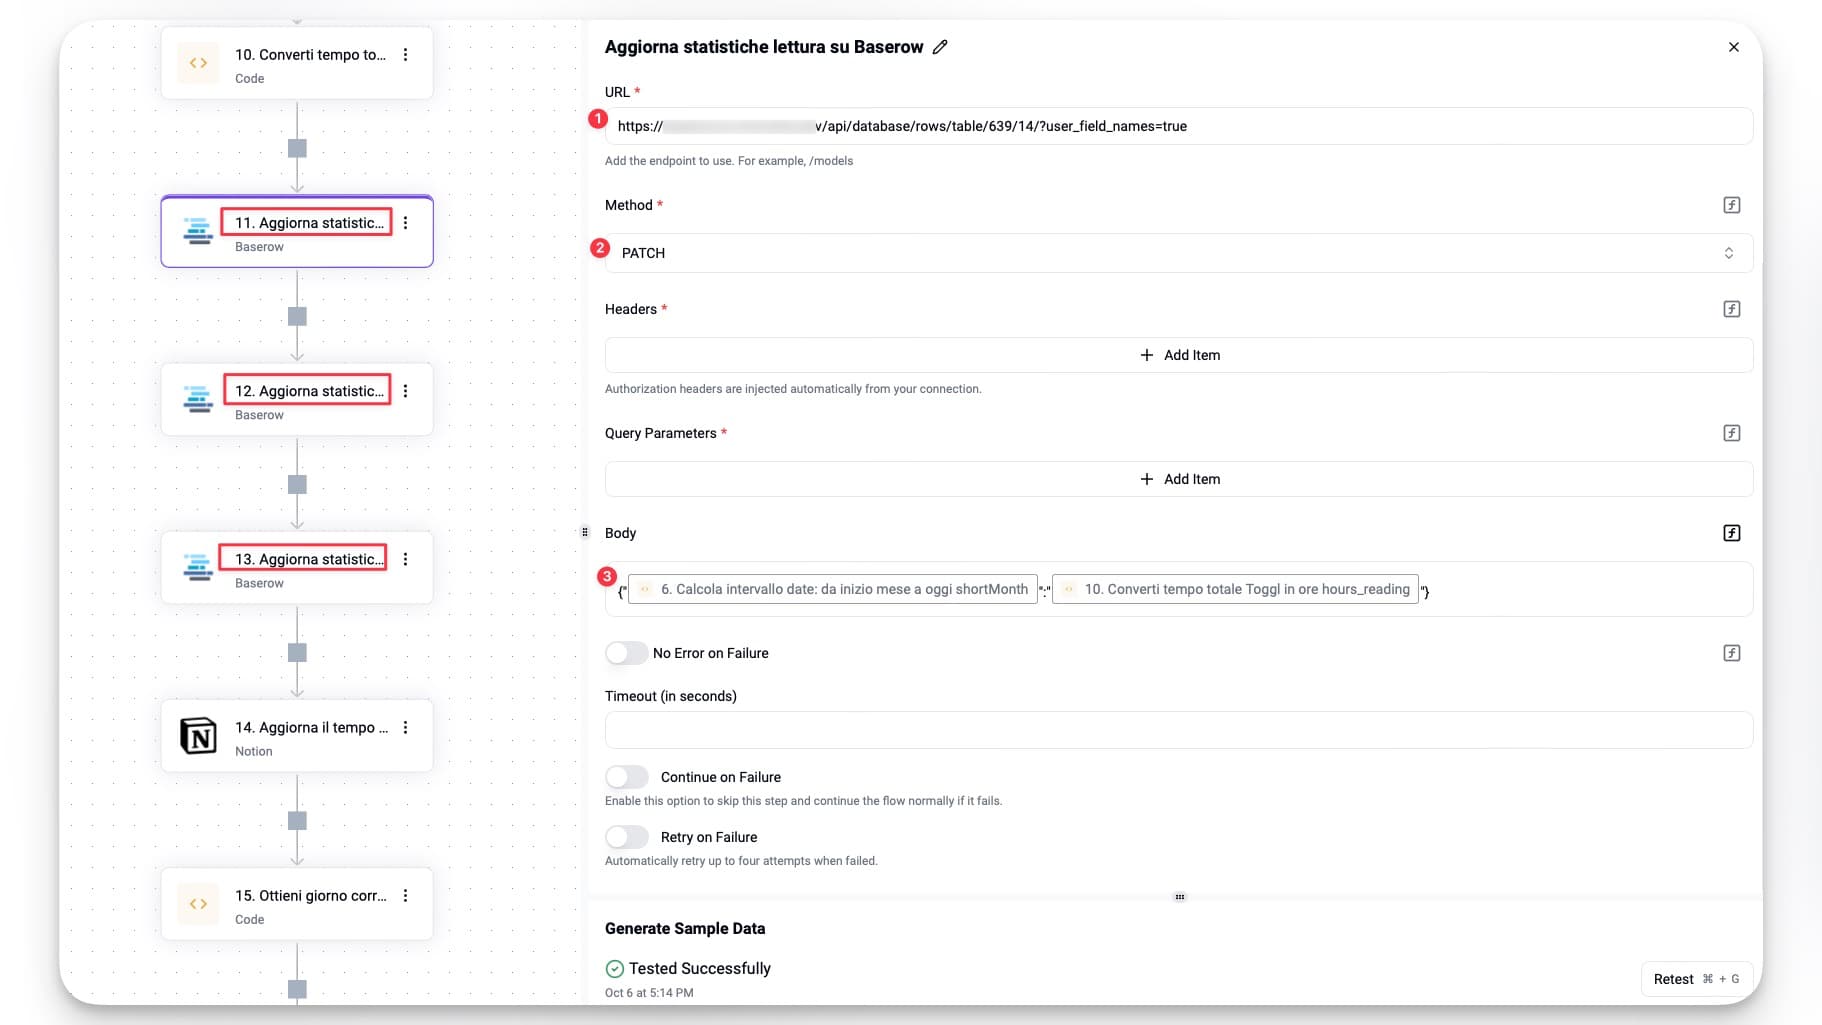Click the Timeout in seconds field
The height and width of the screenshot is (1025, 1822).
(x=1178, y=730)
